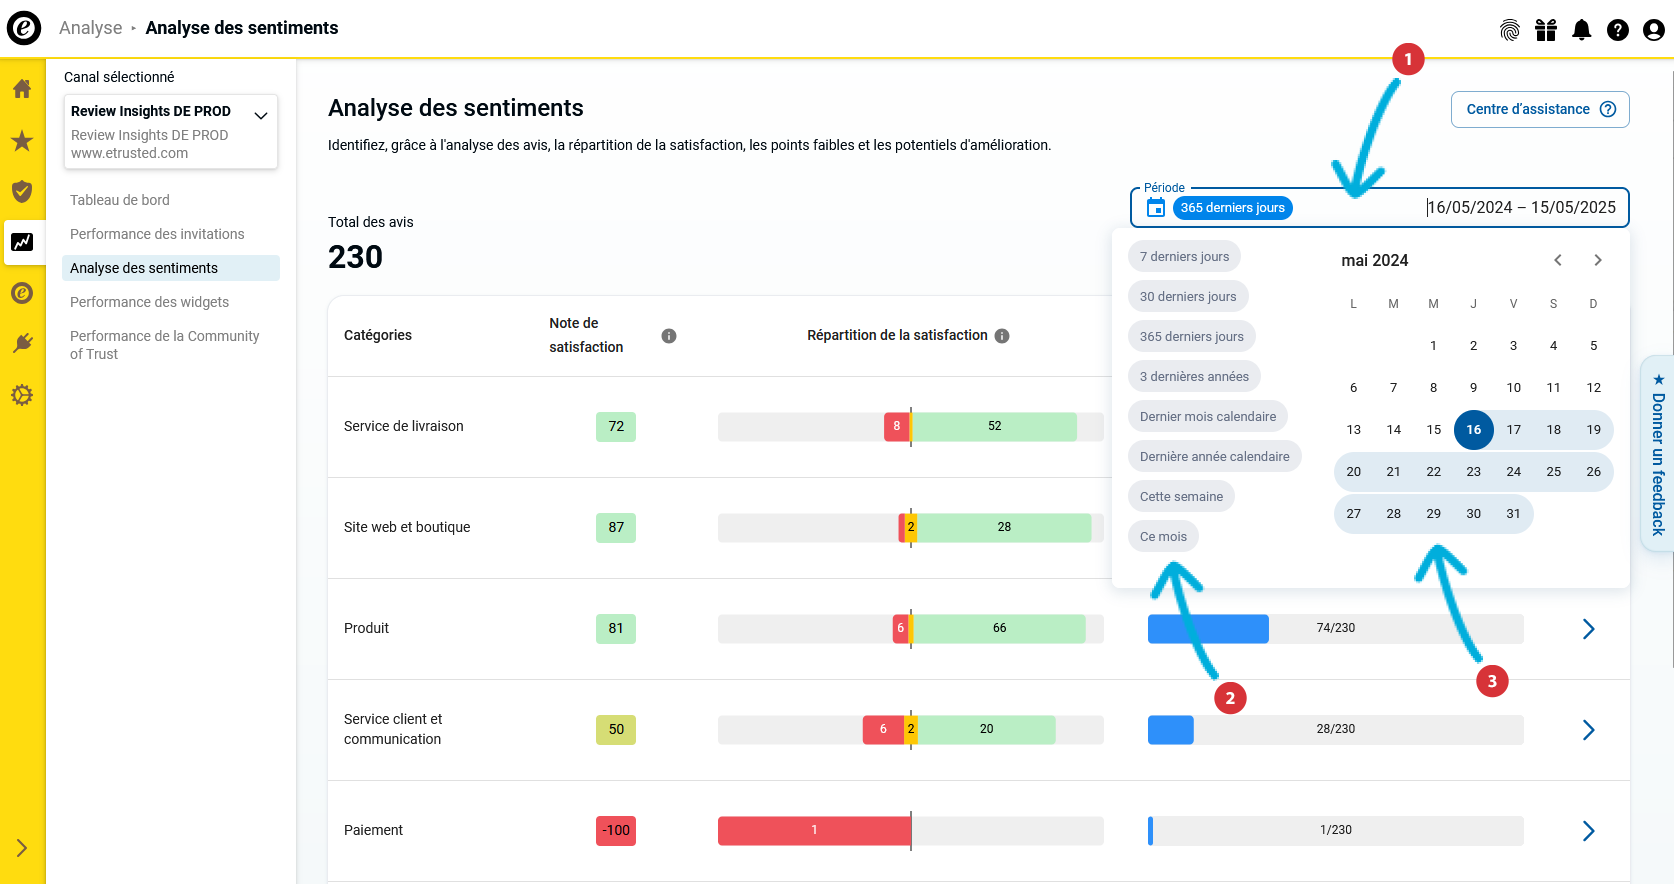The image size is (1674, 884).
Task: Expand the Produit category row arrow
Action: (1588, 629)
